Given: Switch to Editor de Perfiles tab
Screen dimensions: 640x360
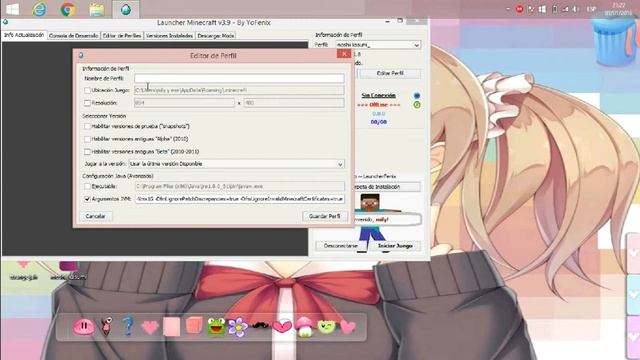Looking at the screenshot, I should click(x=122, y=36).
